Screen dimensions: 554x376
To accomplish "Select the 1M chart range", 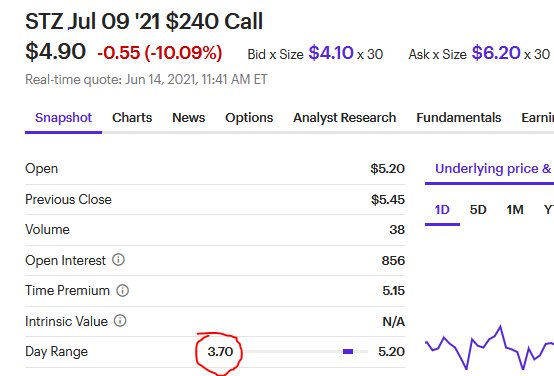I will [515, 210].
